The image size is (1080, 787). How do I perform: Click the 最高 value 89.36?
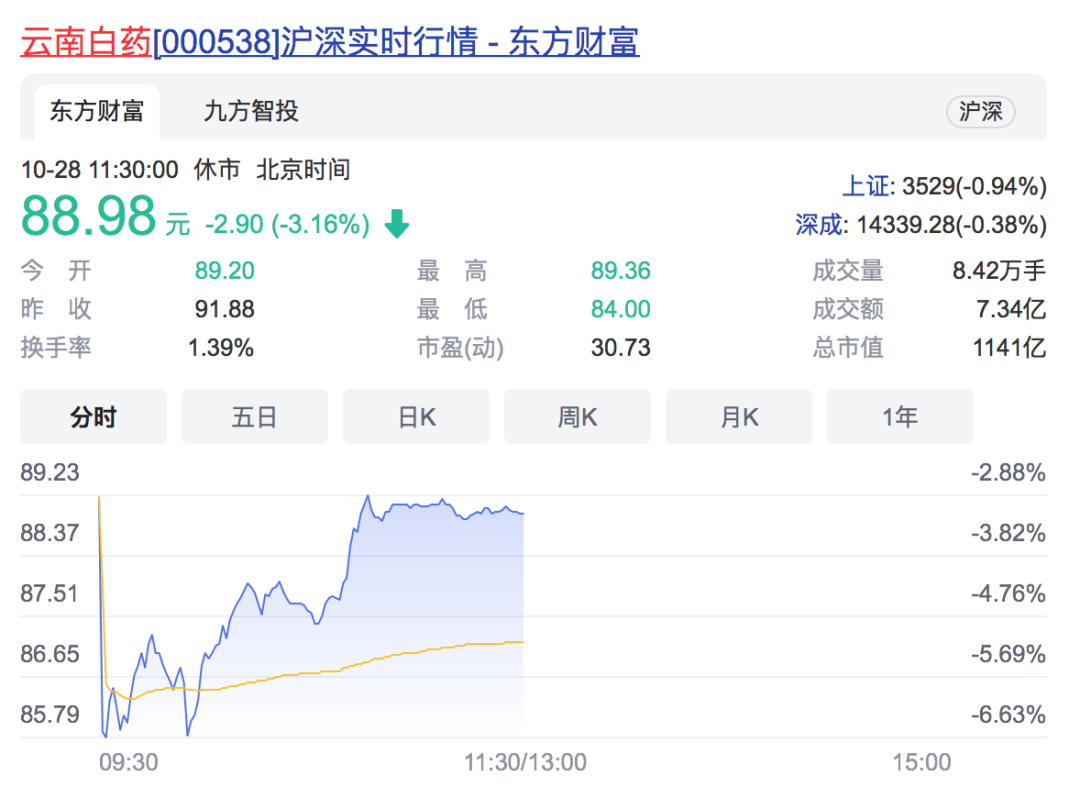pos(621,271)
